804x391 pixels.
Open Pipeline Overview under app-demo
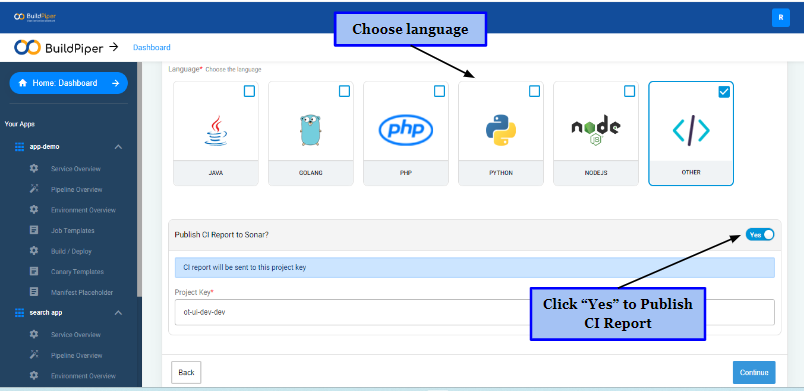point(76,190)
